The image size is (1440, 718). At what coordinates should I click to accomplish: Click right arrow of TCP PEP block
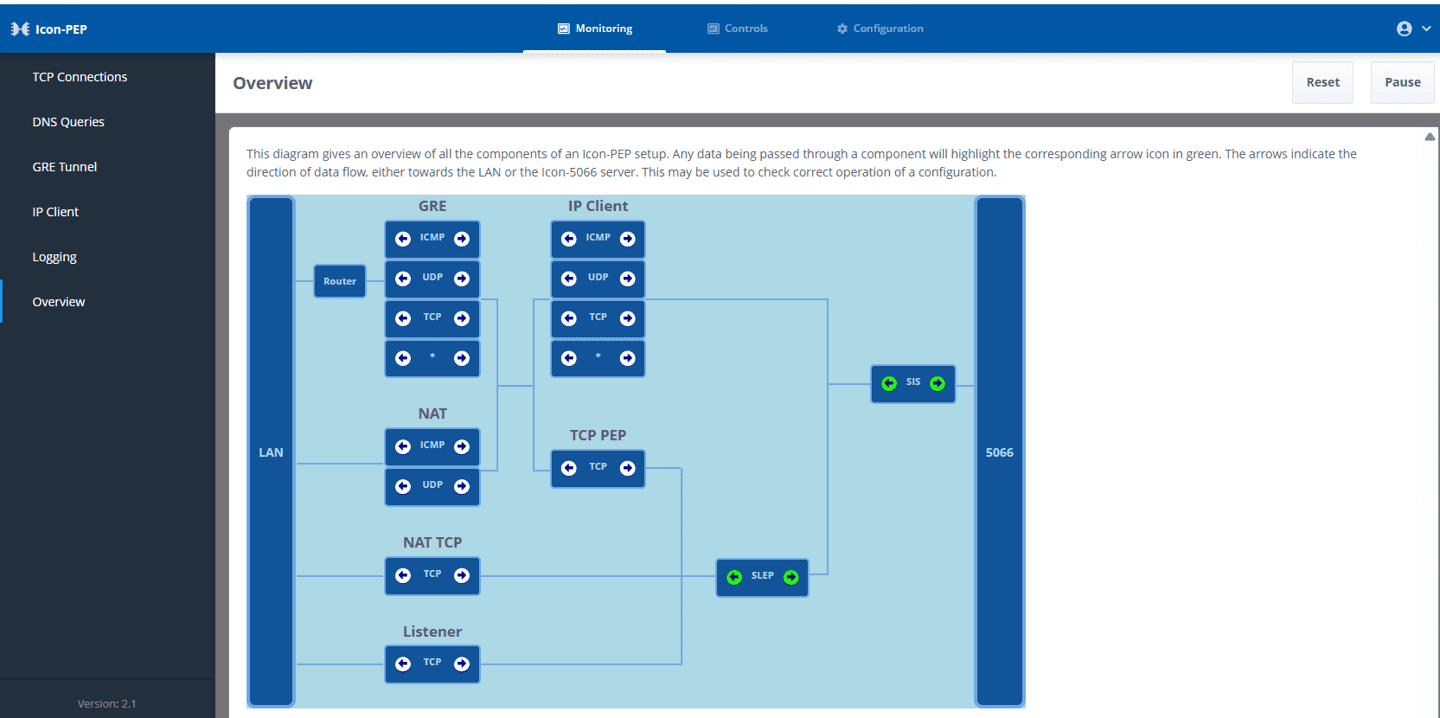tap(627, 468)
